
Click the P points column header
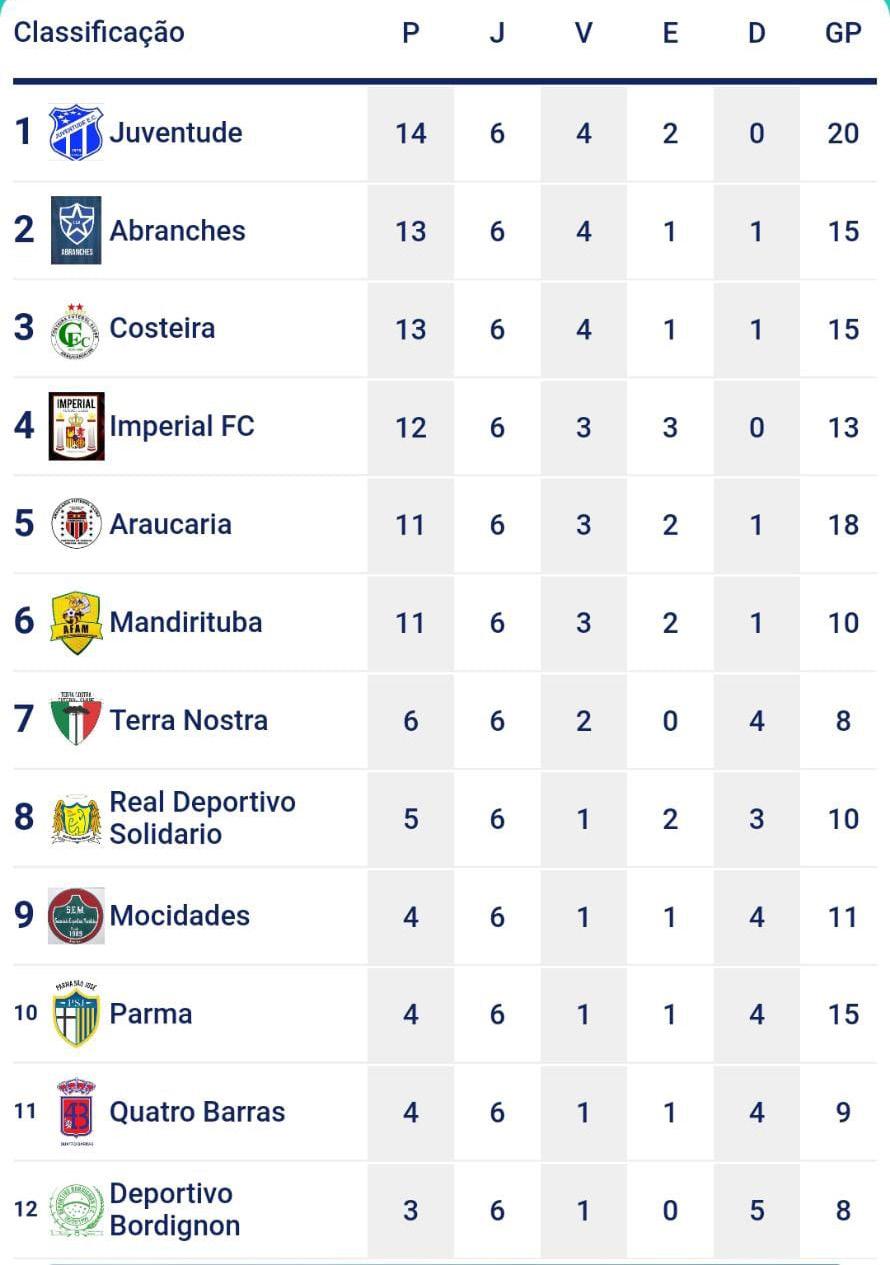[x=410, y=33]
